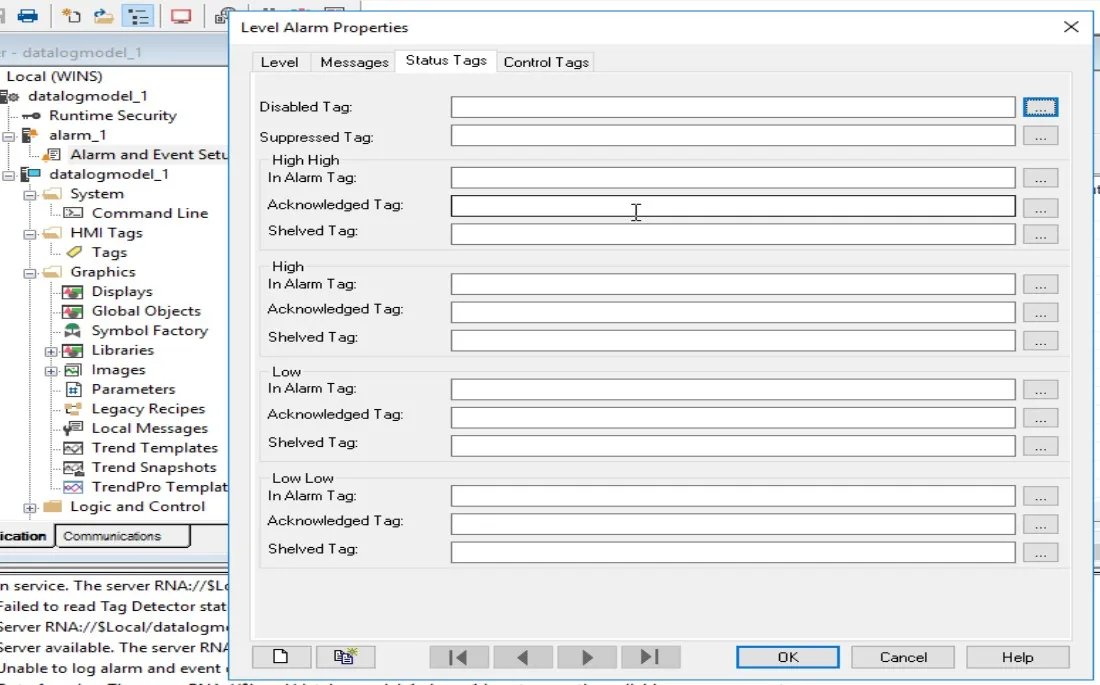Click the TrendPro Templates icon
The height and width of the screenshot is (685, 1100).
73,487
